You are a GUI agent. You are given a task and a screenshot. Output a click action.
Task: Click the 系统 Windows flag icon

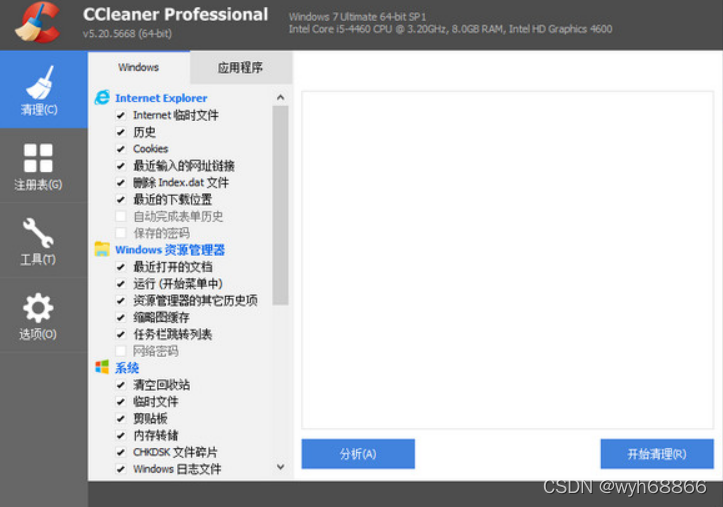coord(102,367)
